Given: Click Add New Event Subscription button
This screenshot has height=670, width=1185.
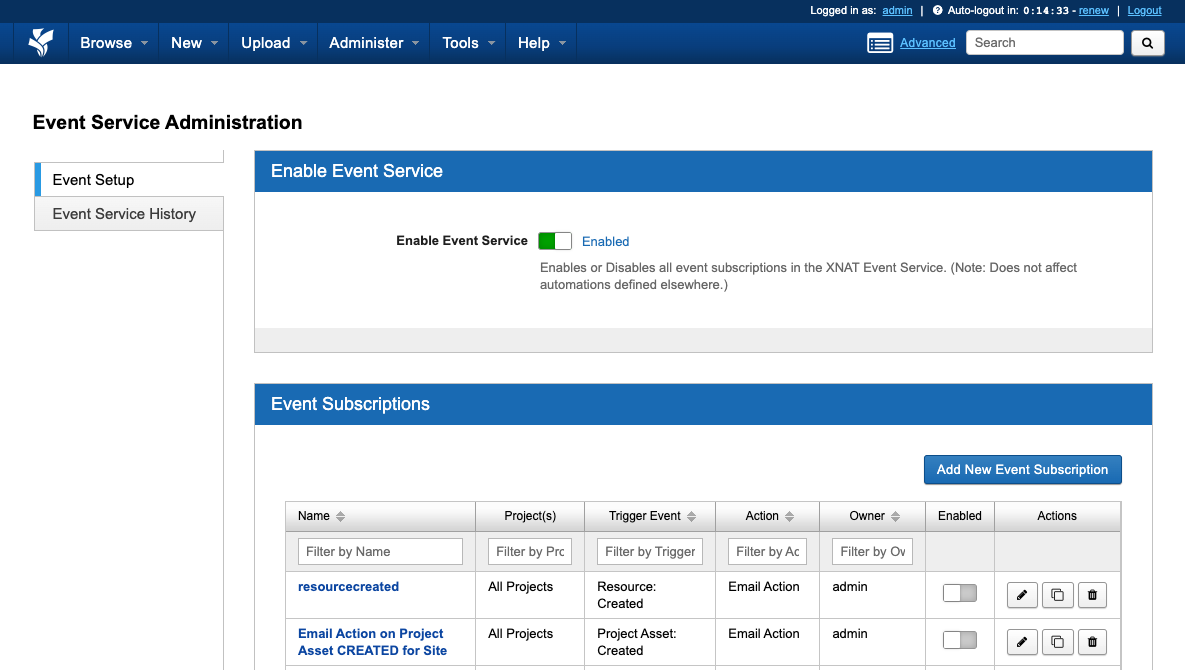Looking at the screenshot, I should tap(1022, 470).
